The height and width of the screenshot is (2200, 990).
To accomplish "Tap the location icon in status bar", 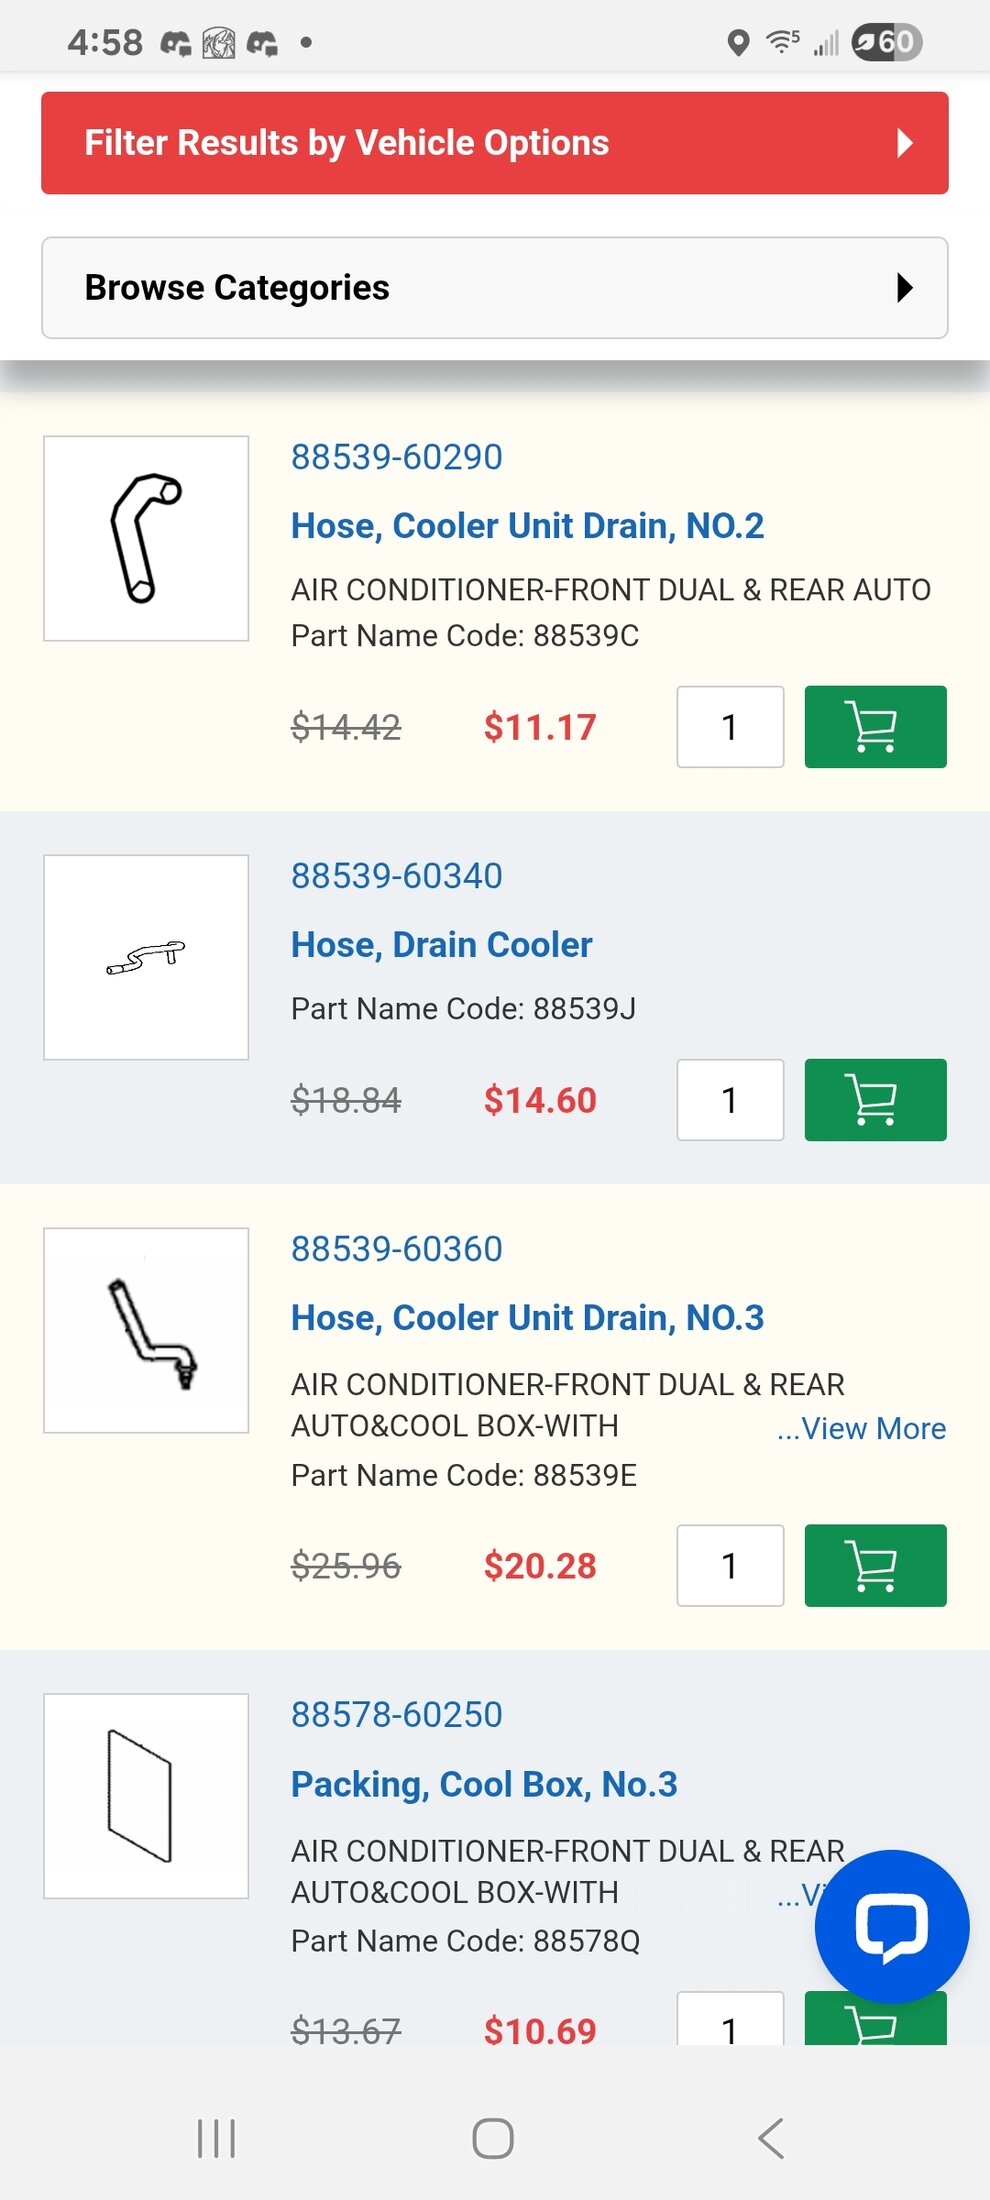I will coord(738,43).
